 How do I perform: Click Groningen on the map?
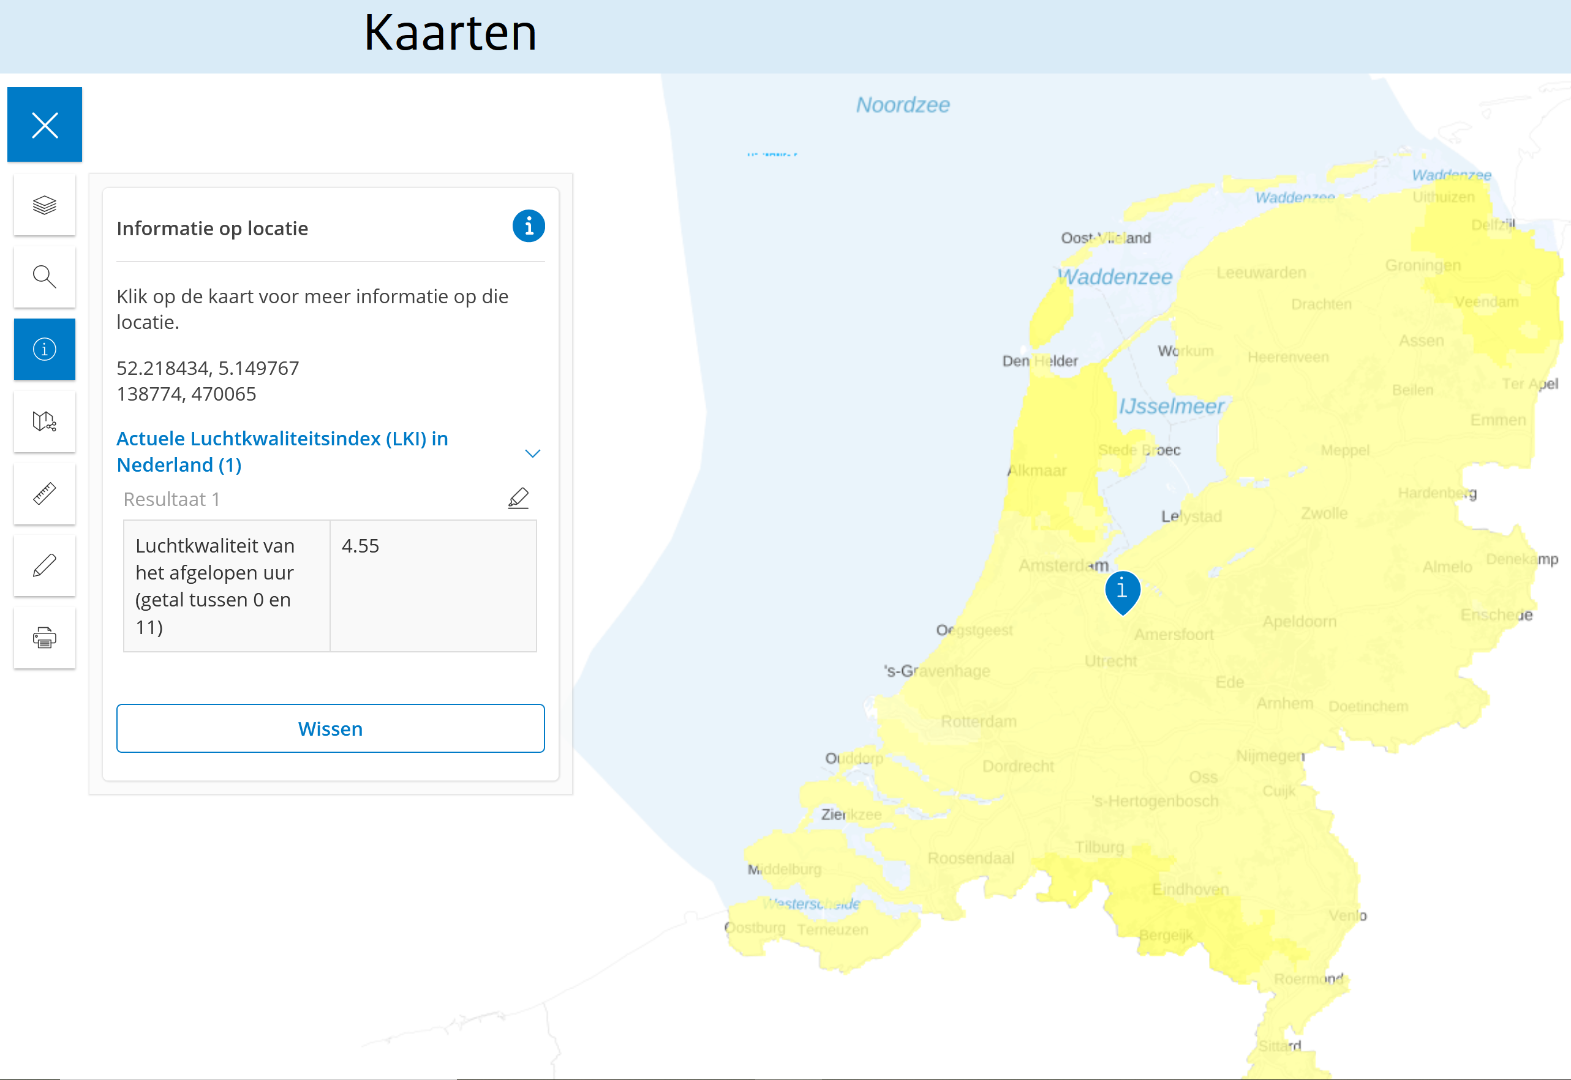tap(1422, 265)
